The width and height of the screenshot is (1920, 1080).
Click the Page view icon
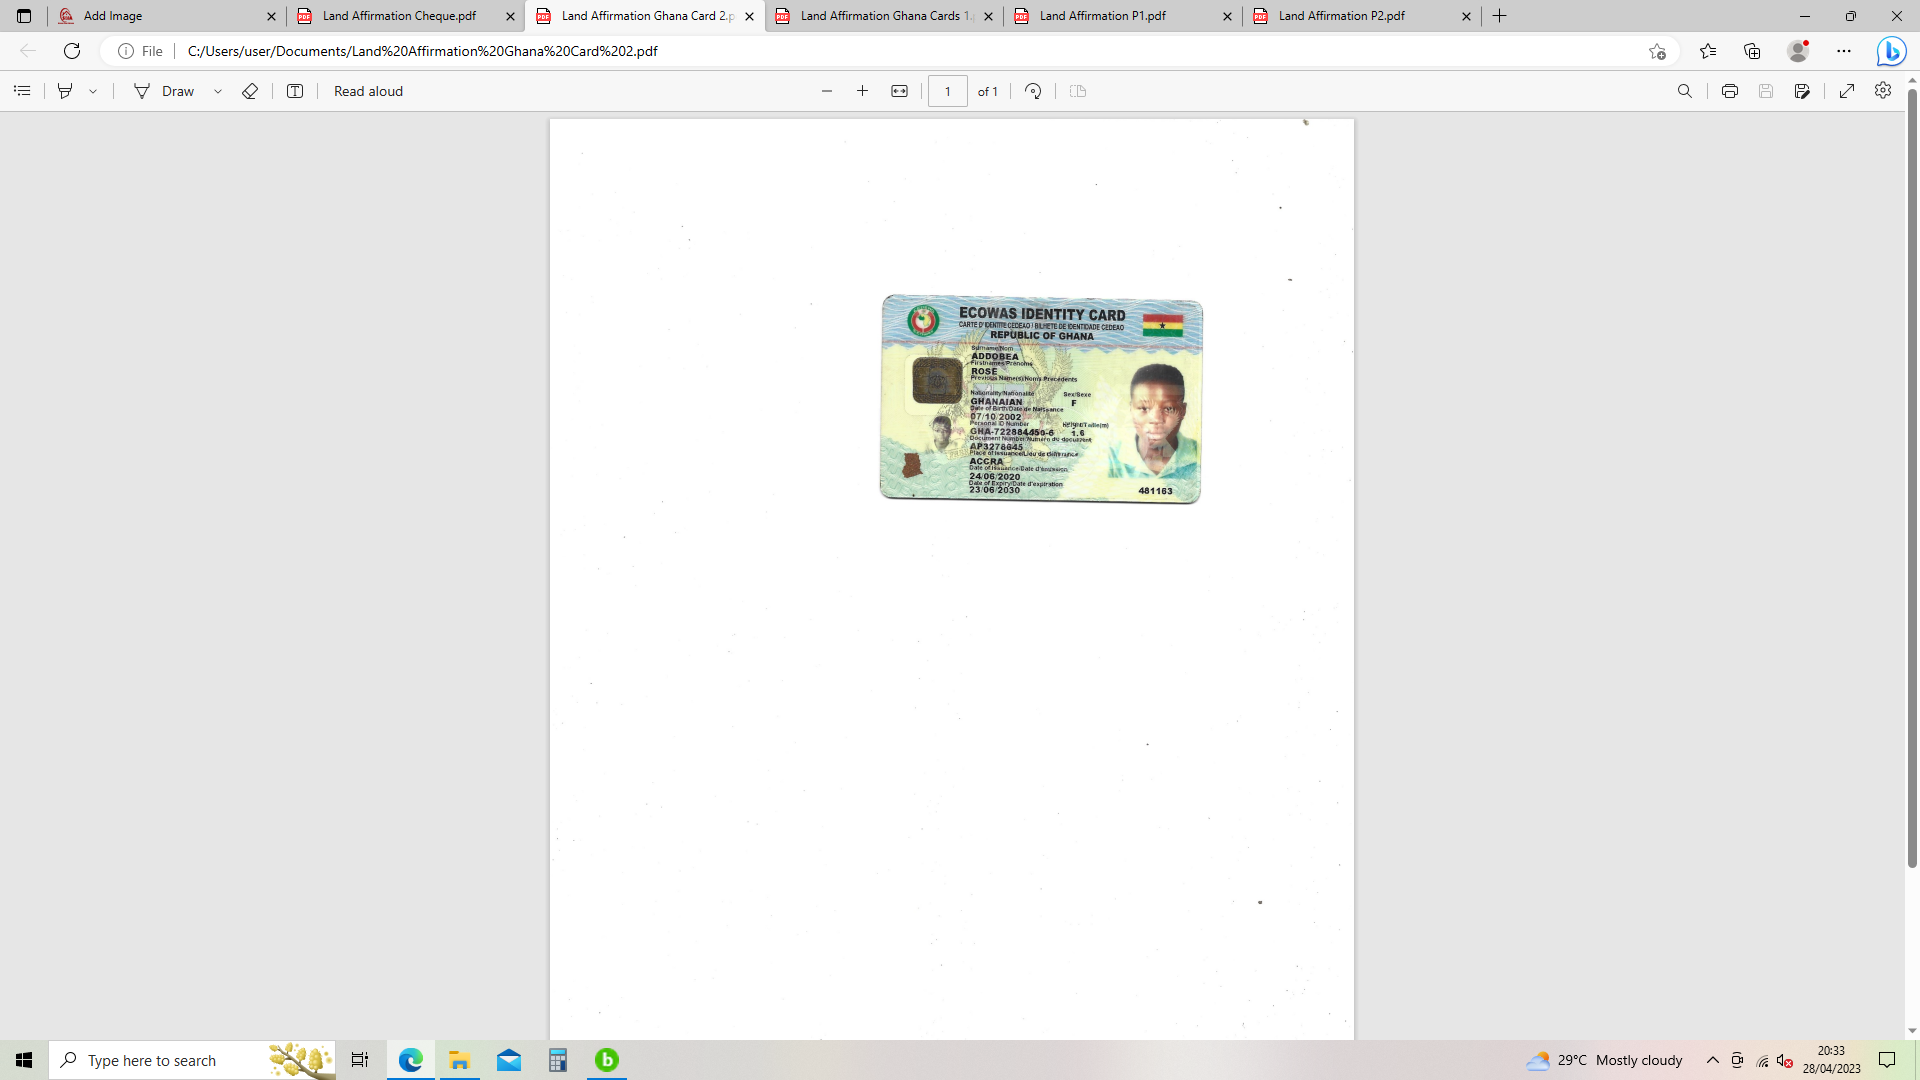click(x=1078, y=91)
